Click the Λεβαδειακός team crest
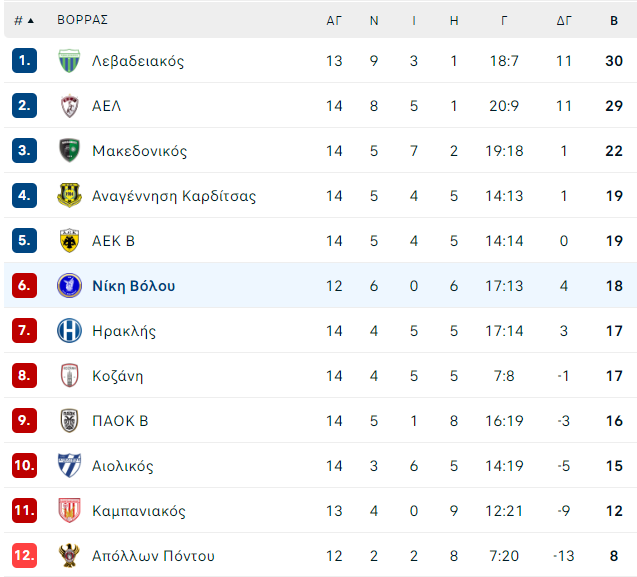 coord(69,61)
